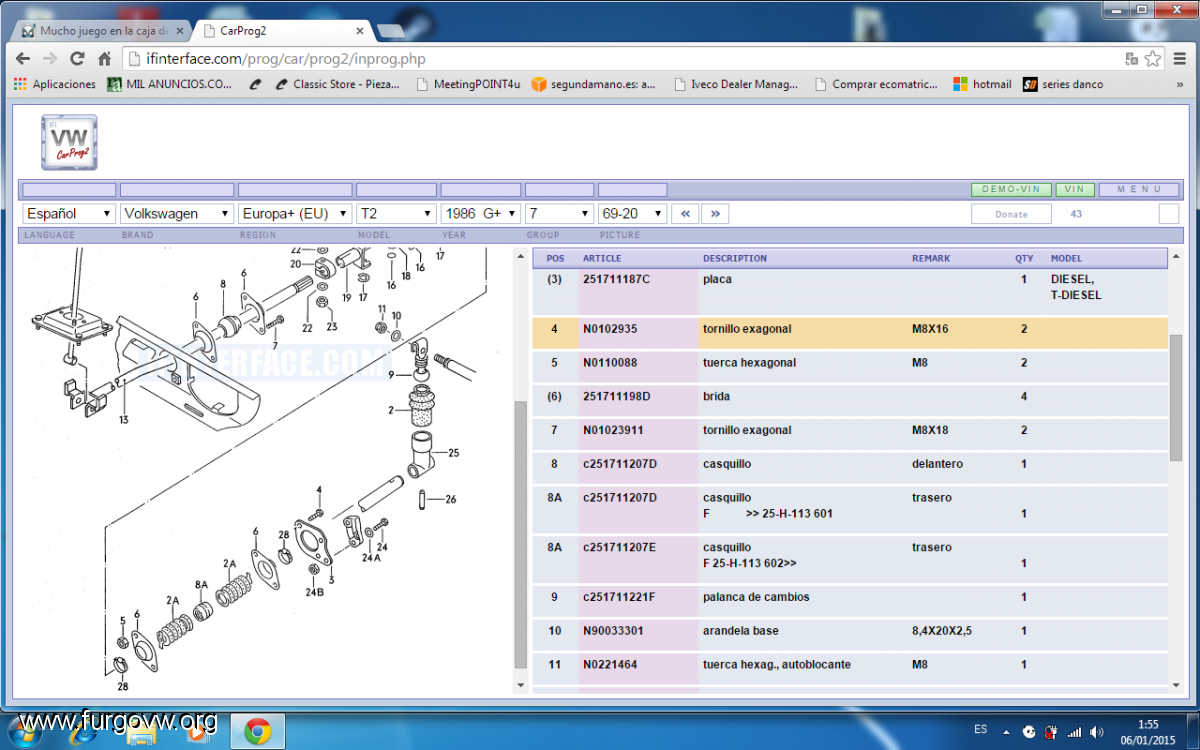Click the parts diagram image
1200x750 pixels.
(267, 469)
